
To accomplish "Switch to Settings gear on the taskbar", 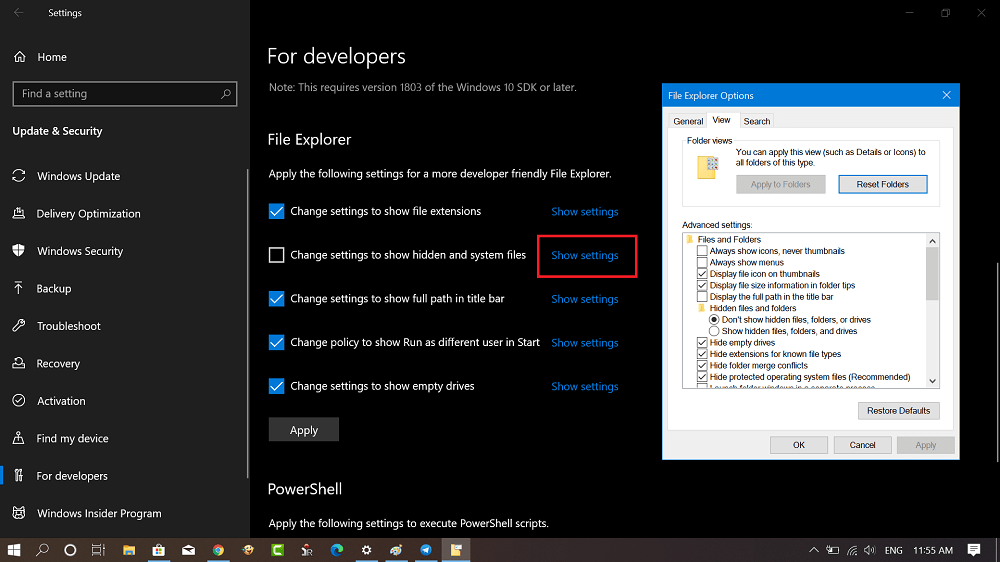I will [366, 550].
